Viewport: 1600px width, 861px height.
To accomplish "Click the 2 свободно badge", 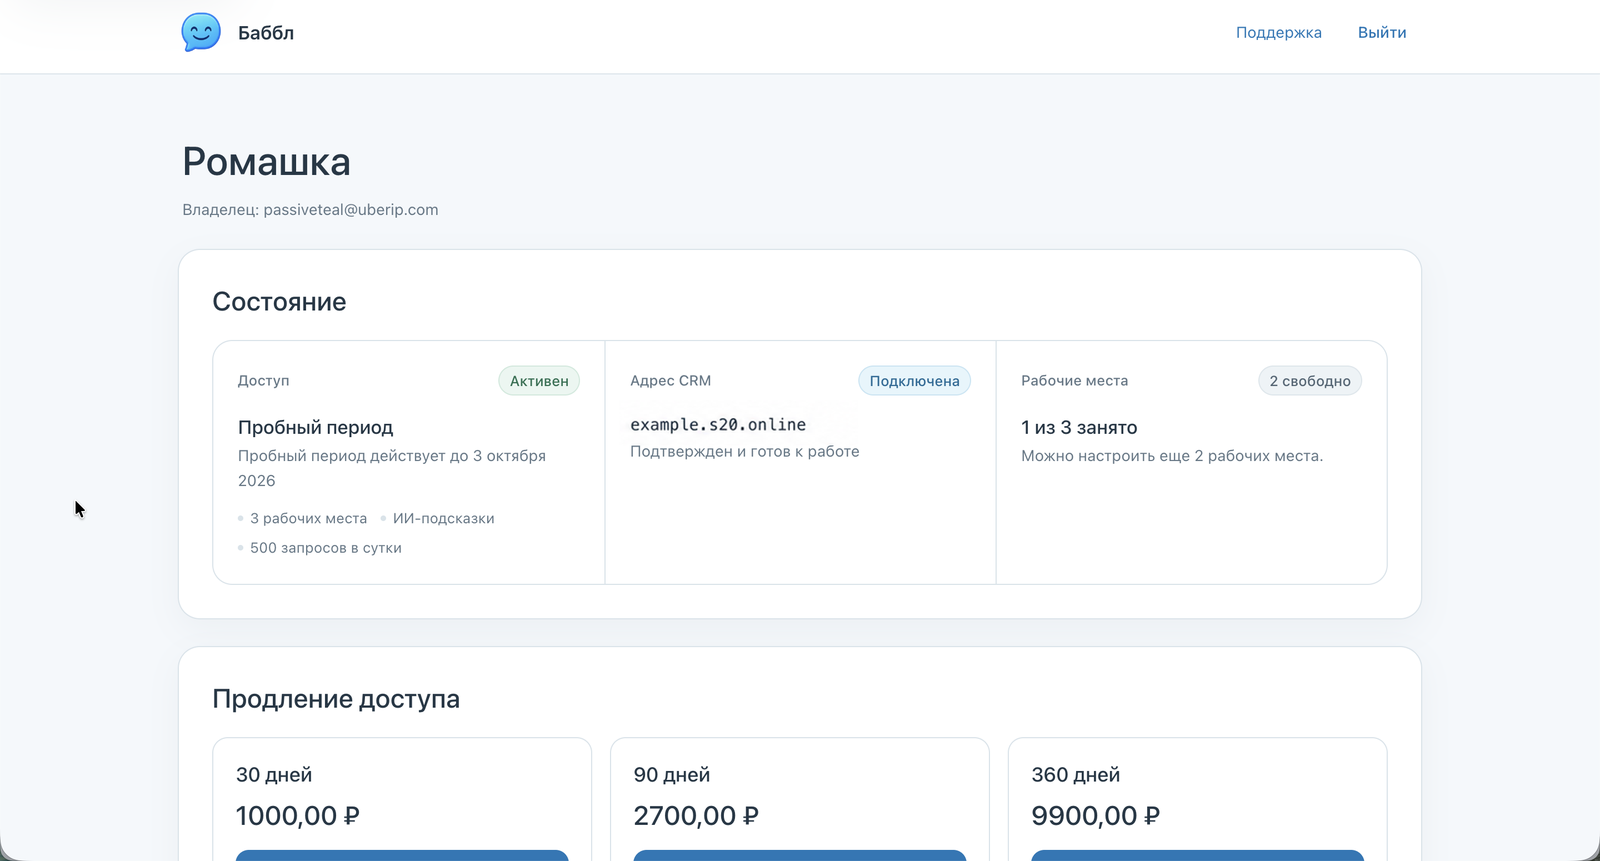I will tap(1310, 381).
